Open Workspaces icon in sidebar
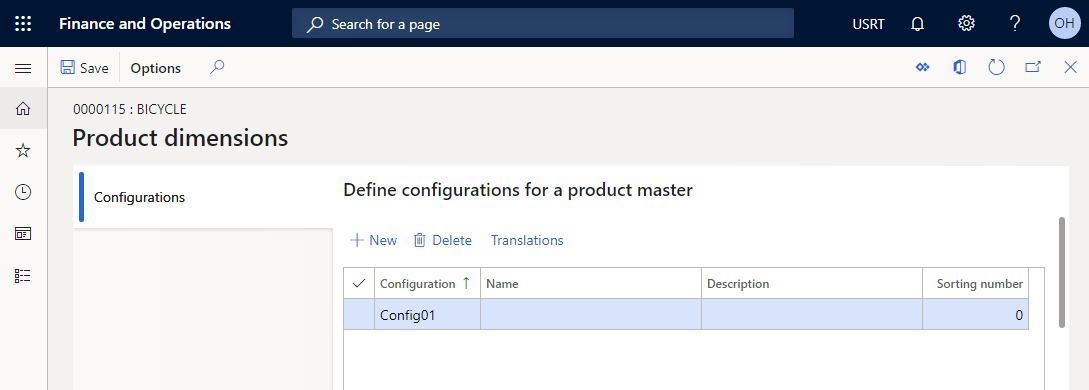This screenshot has height=390, width=1089. coord(23,234)
